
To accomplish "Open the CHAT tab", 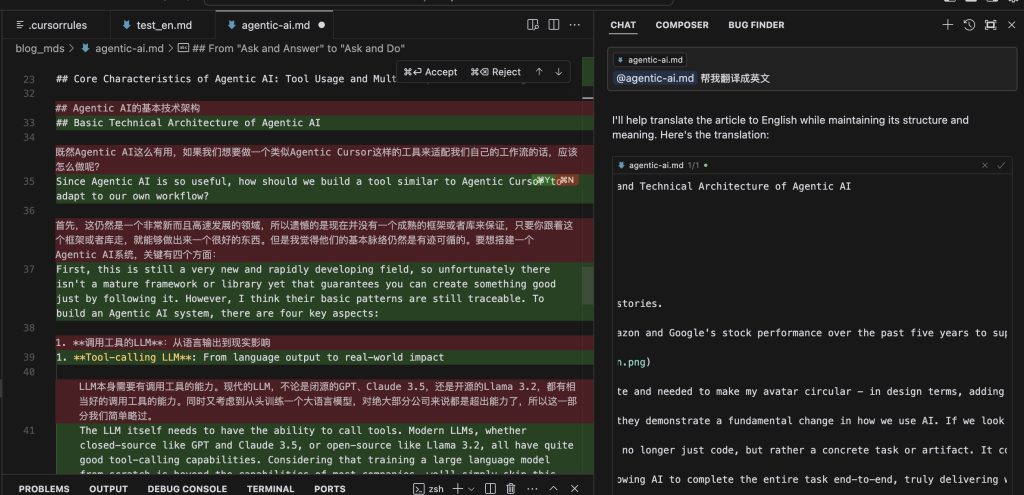I will [623, 25].
